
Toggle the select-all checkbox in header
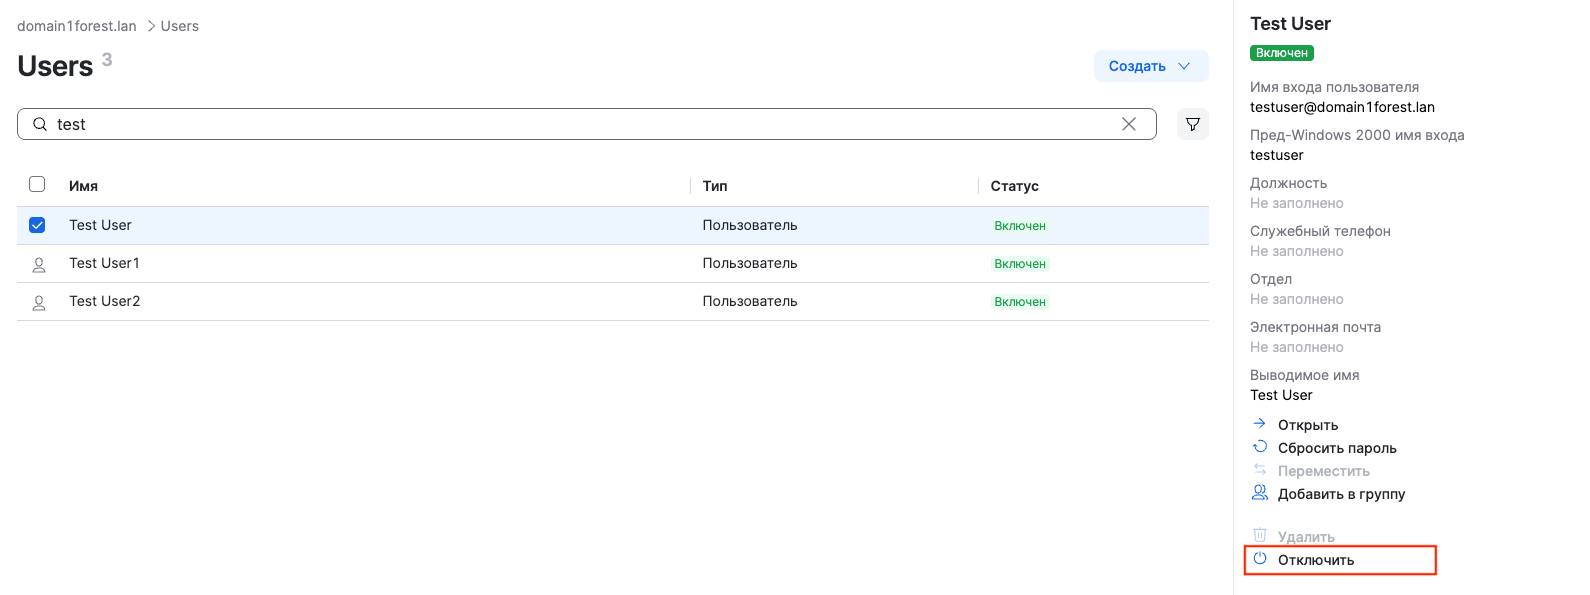point(37,184)
